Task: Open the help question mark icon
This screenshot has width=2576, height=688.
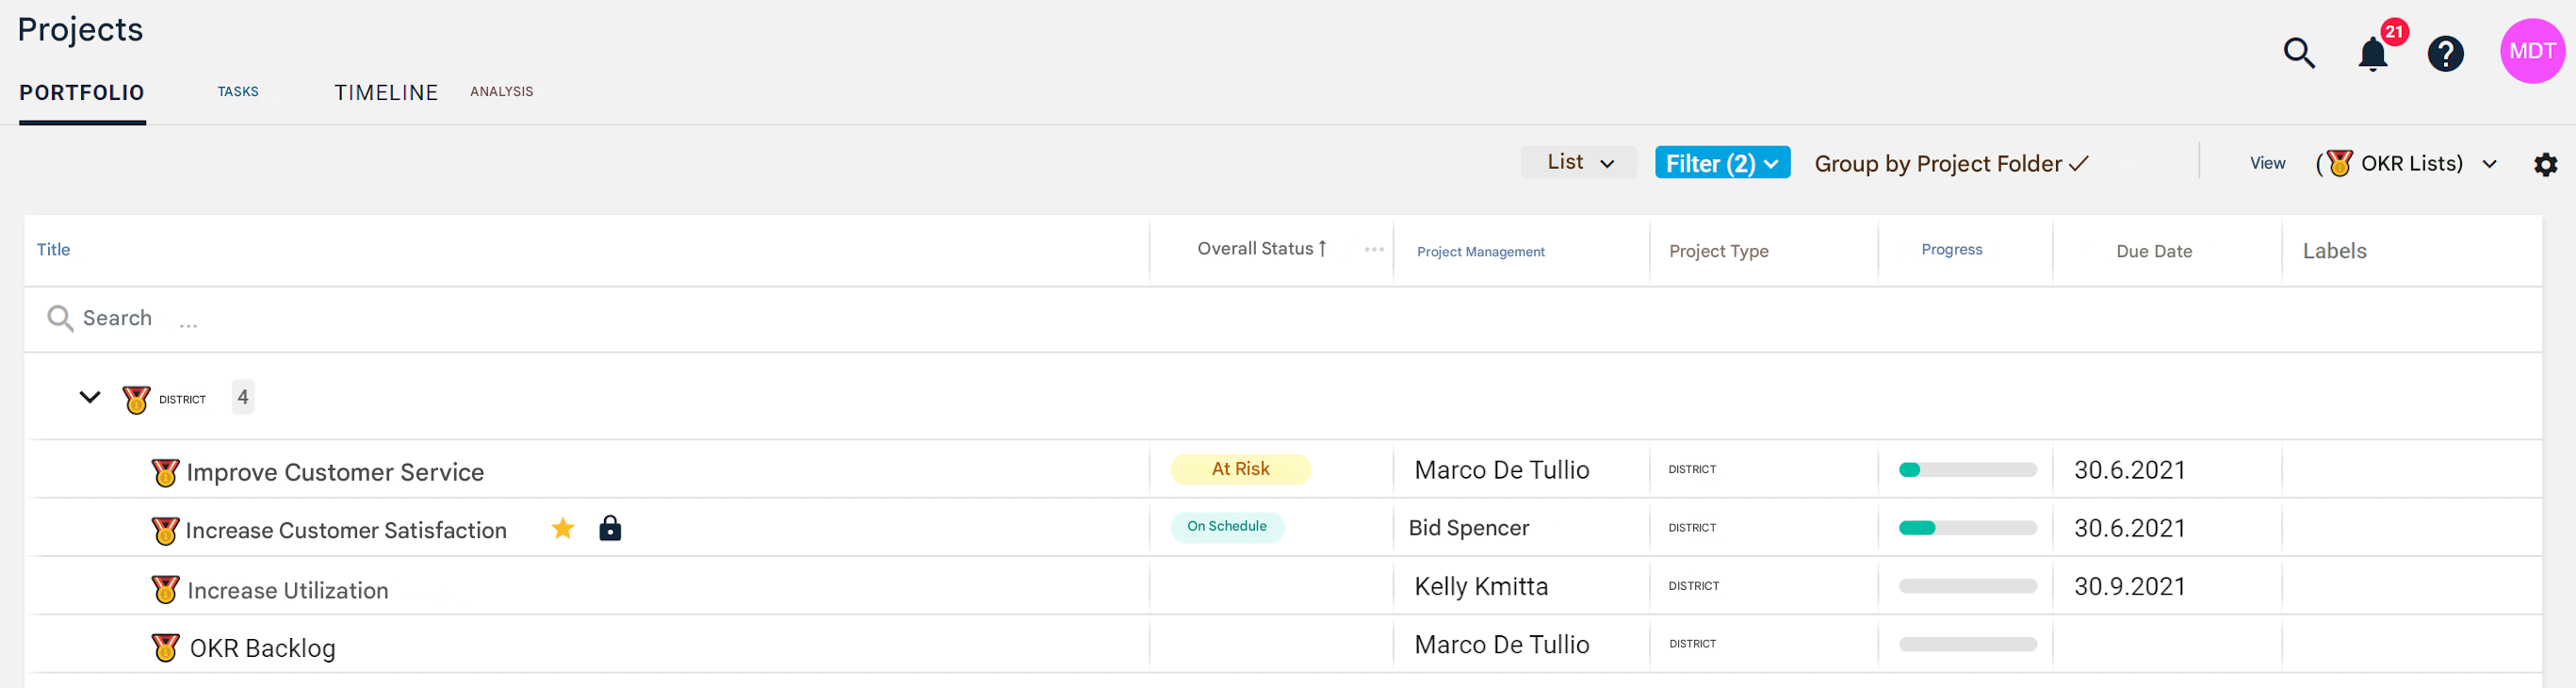Action: [2445, 54]
